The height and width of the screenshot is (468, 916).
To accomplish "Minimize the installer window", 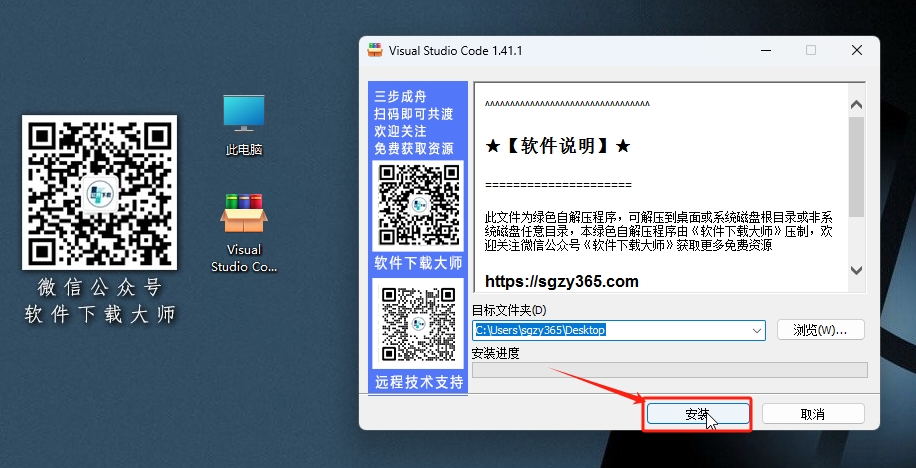I will (766, 50).
